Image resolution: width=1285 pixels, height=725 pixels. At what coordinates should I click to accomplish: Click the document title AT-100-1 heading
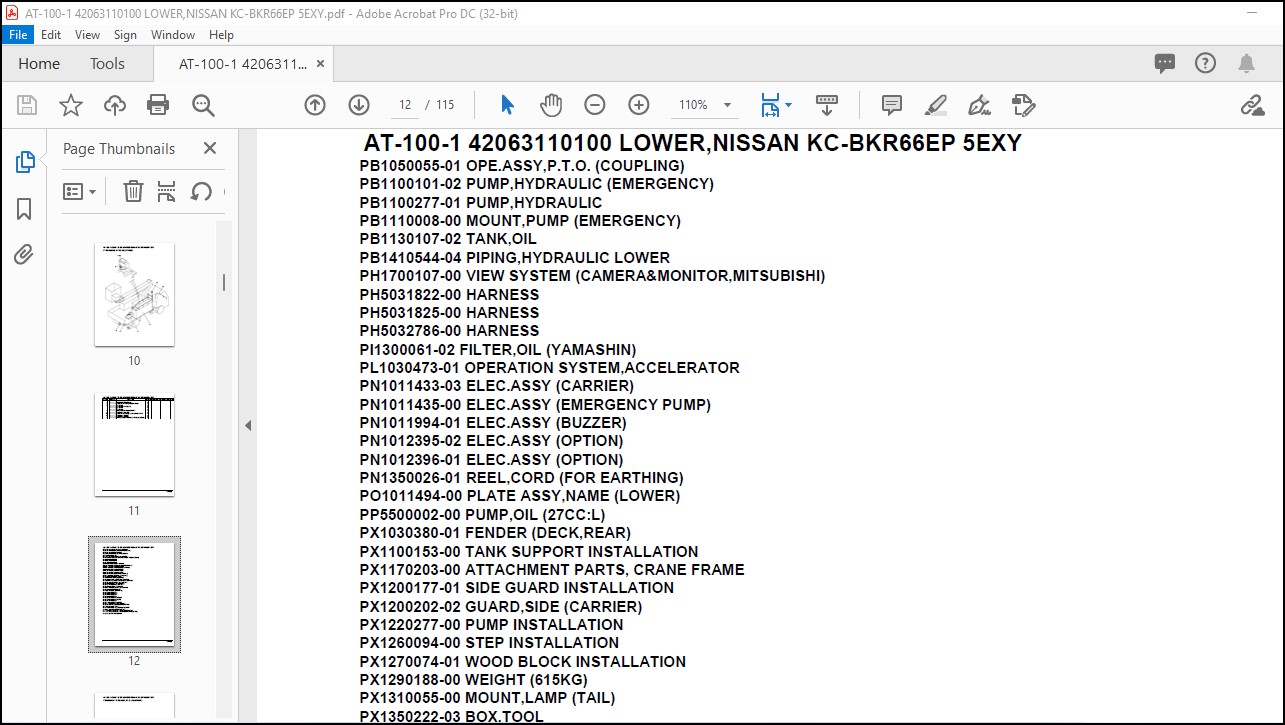693,143
